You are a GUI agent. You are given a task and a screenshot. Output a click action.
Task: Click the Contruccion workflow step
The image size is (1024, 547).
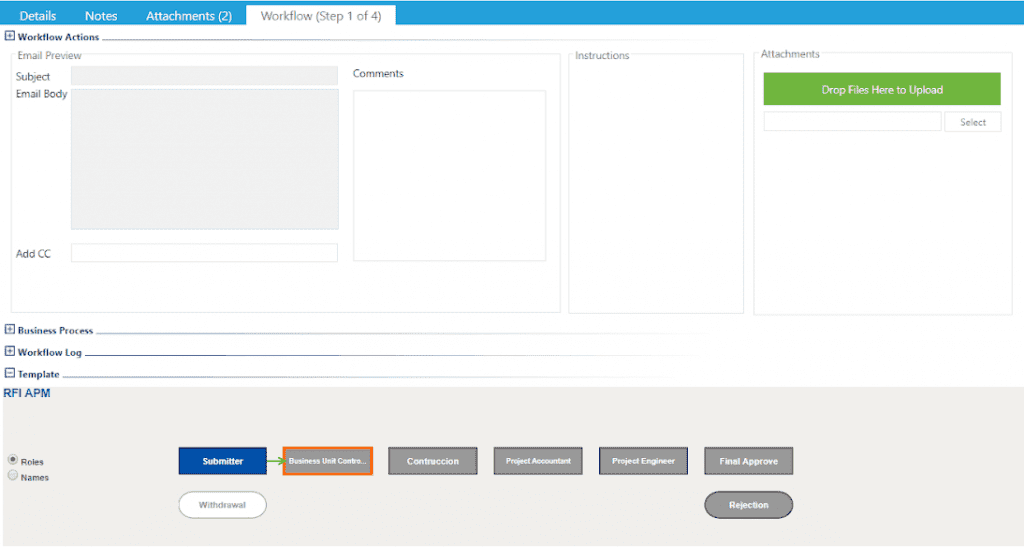433,461
